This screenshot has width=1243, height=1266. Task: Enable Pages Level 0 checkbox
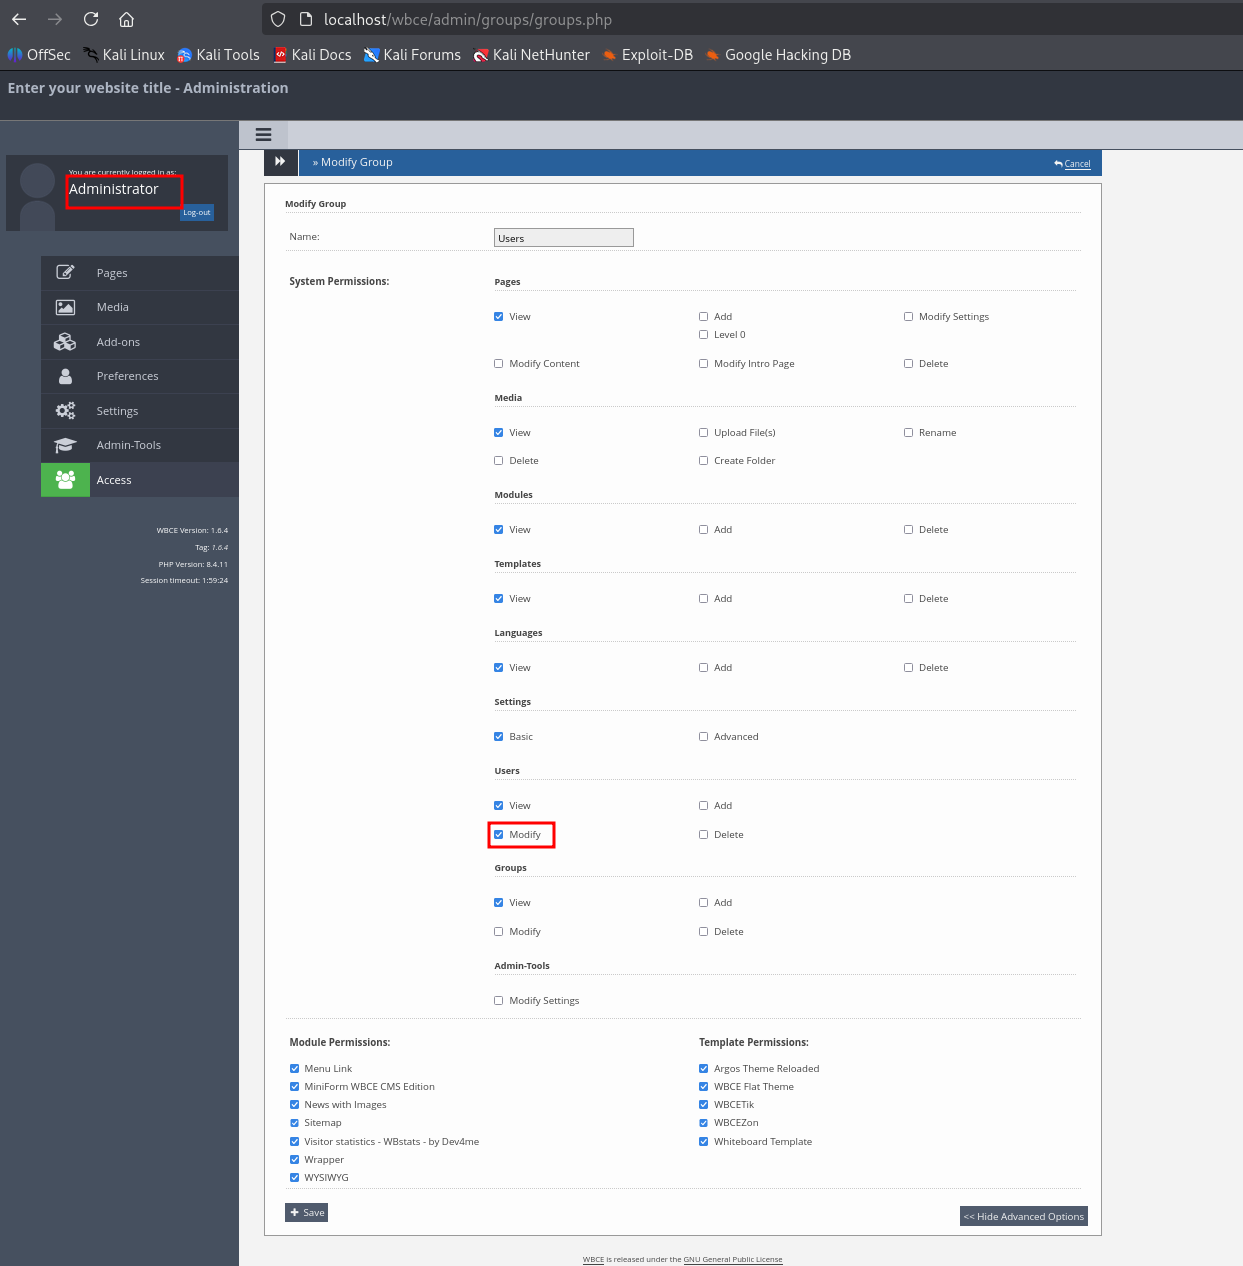click(x=703, y=334)
